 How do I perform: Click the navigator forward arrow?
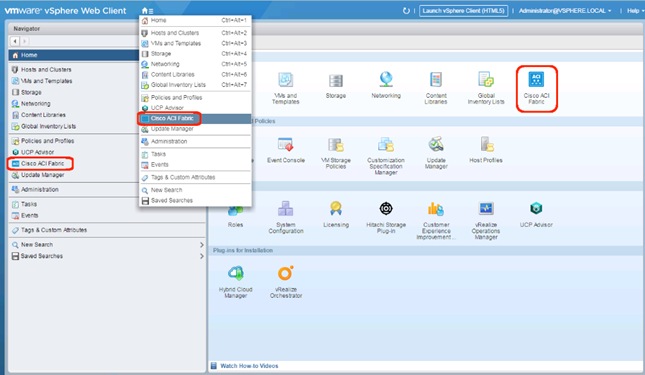[24, 41]
